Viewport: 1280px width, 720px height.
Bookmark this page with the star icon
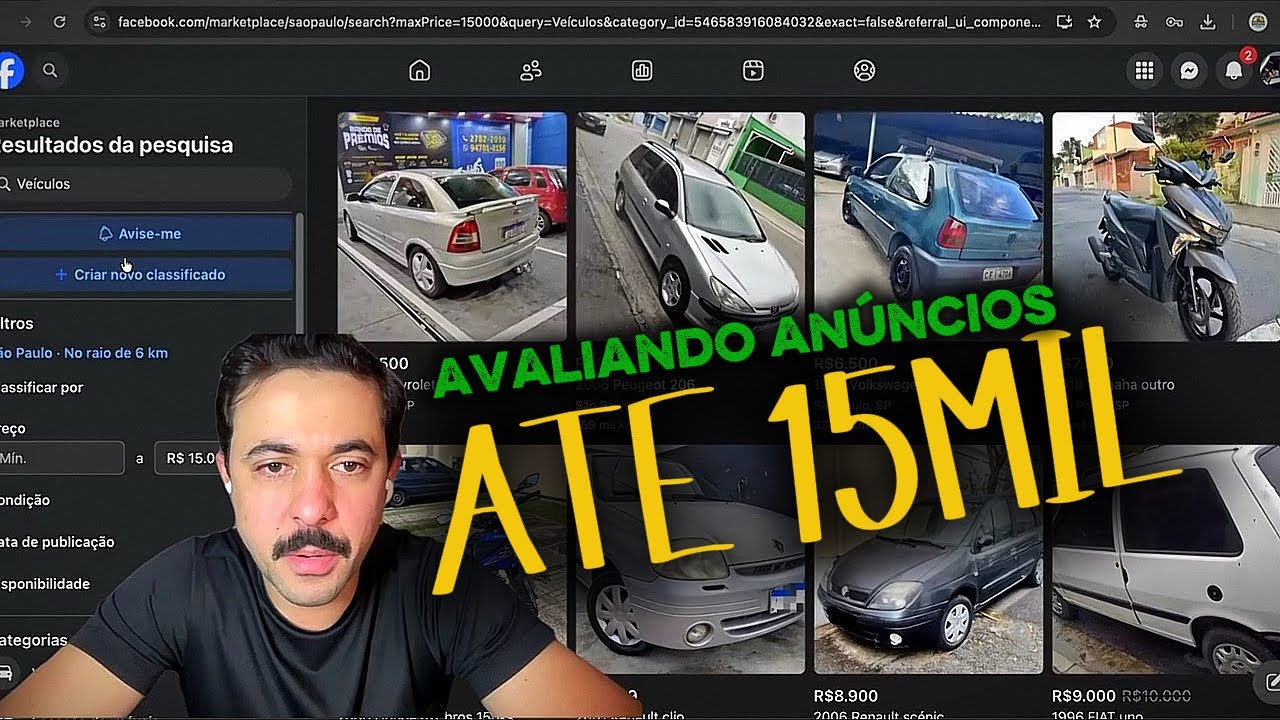point(1094,21)
